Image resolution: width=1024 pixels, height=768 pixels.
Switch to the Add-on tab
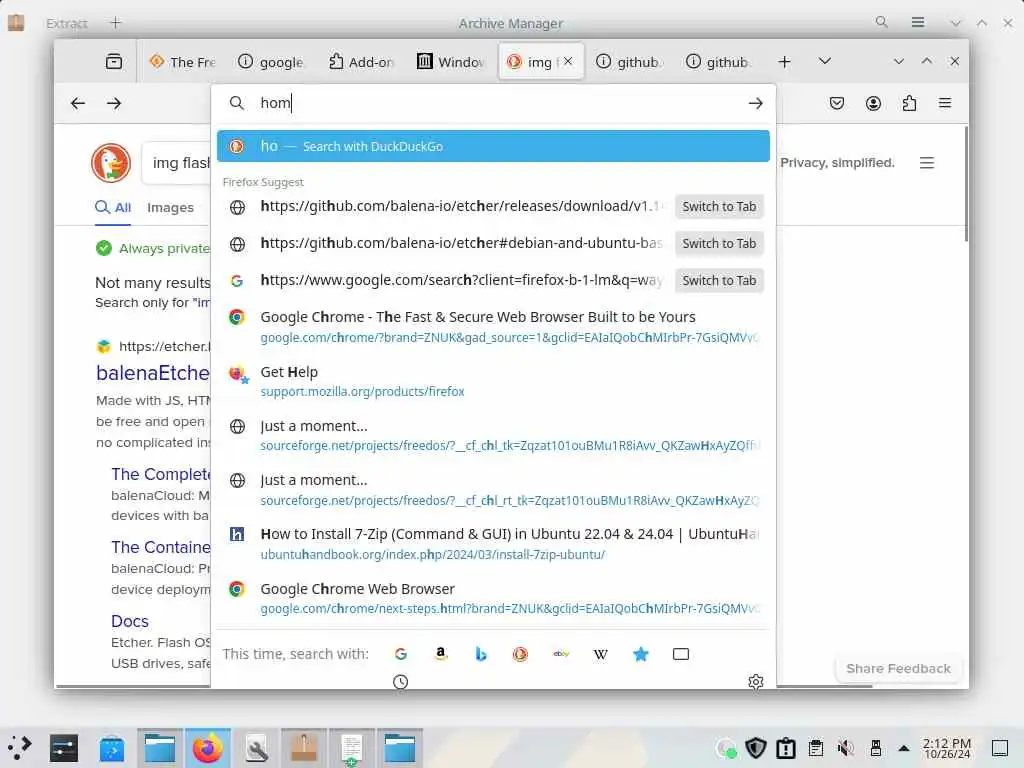click(x=360, y=61)
